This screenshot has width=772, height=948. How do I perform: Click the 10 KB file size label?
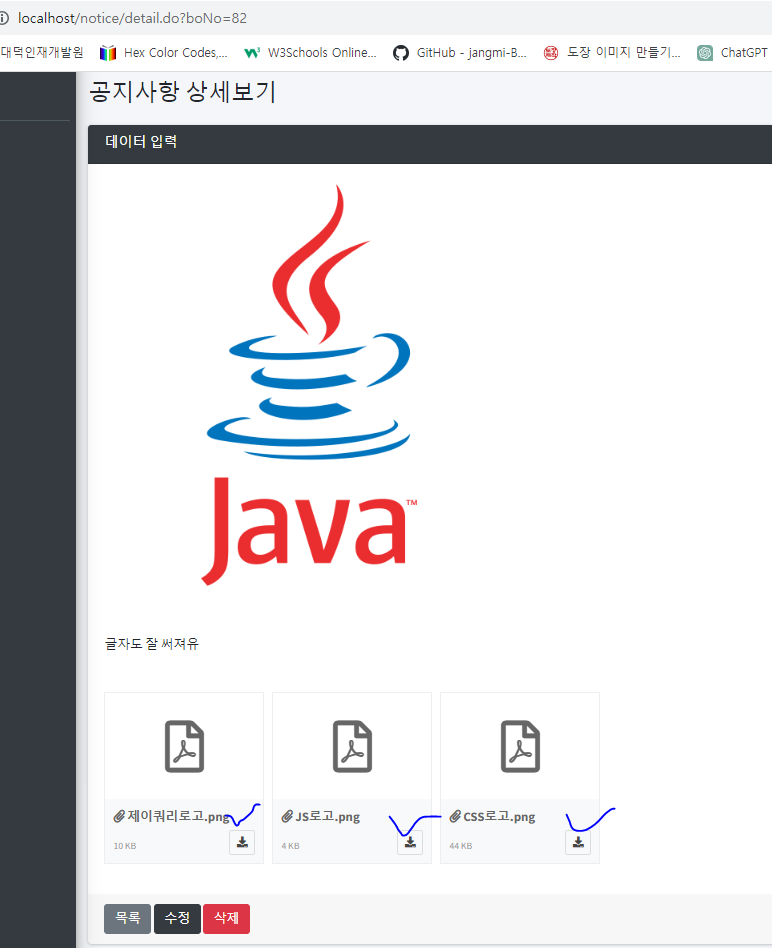[125, 846]
